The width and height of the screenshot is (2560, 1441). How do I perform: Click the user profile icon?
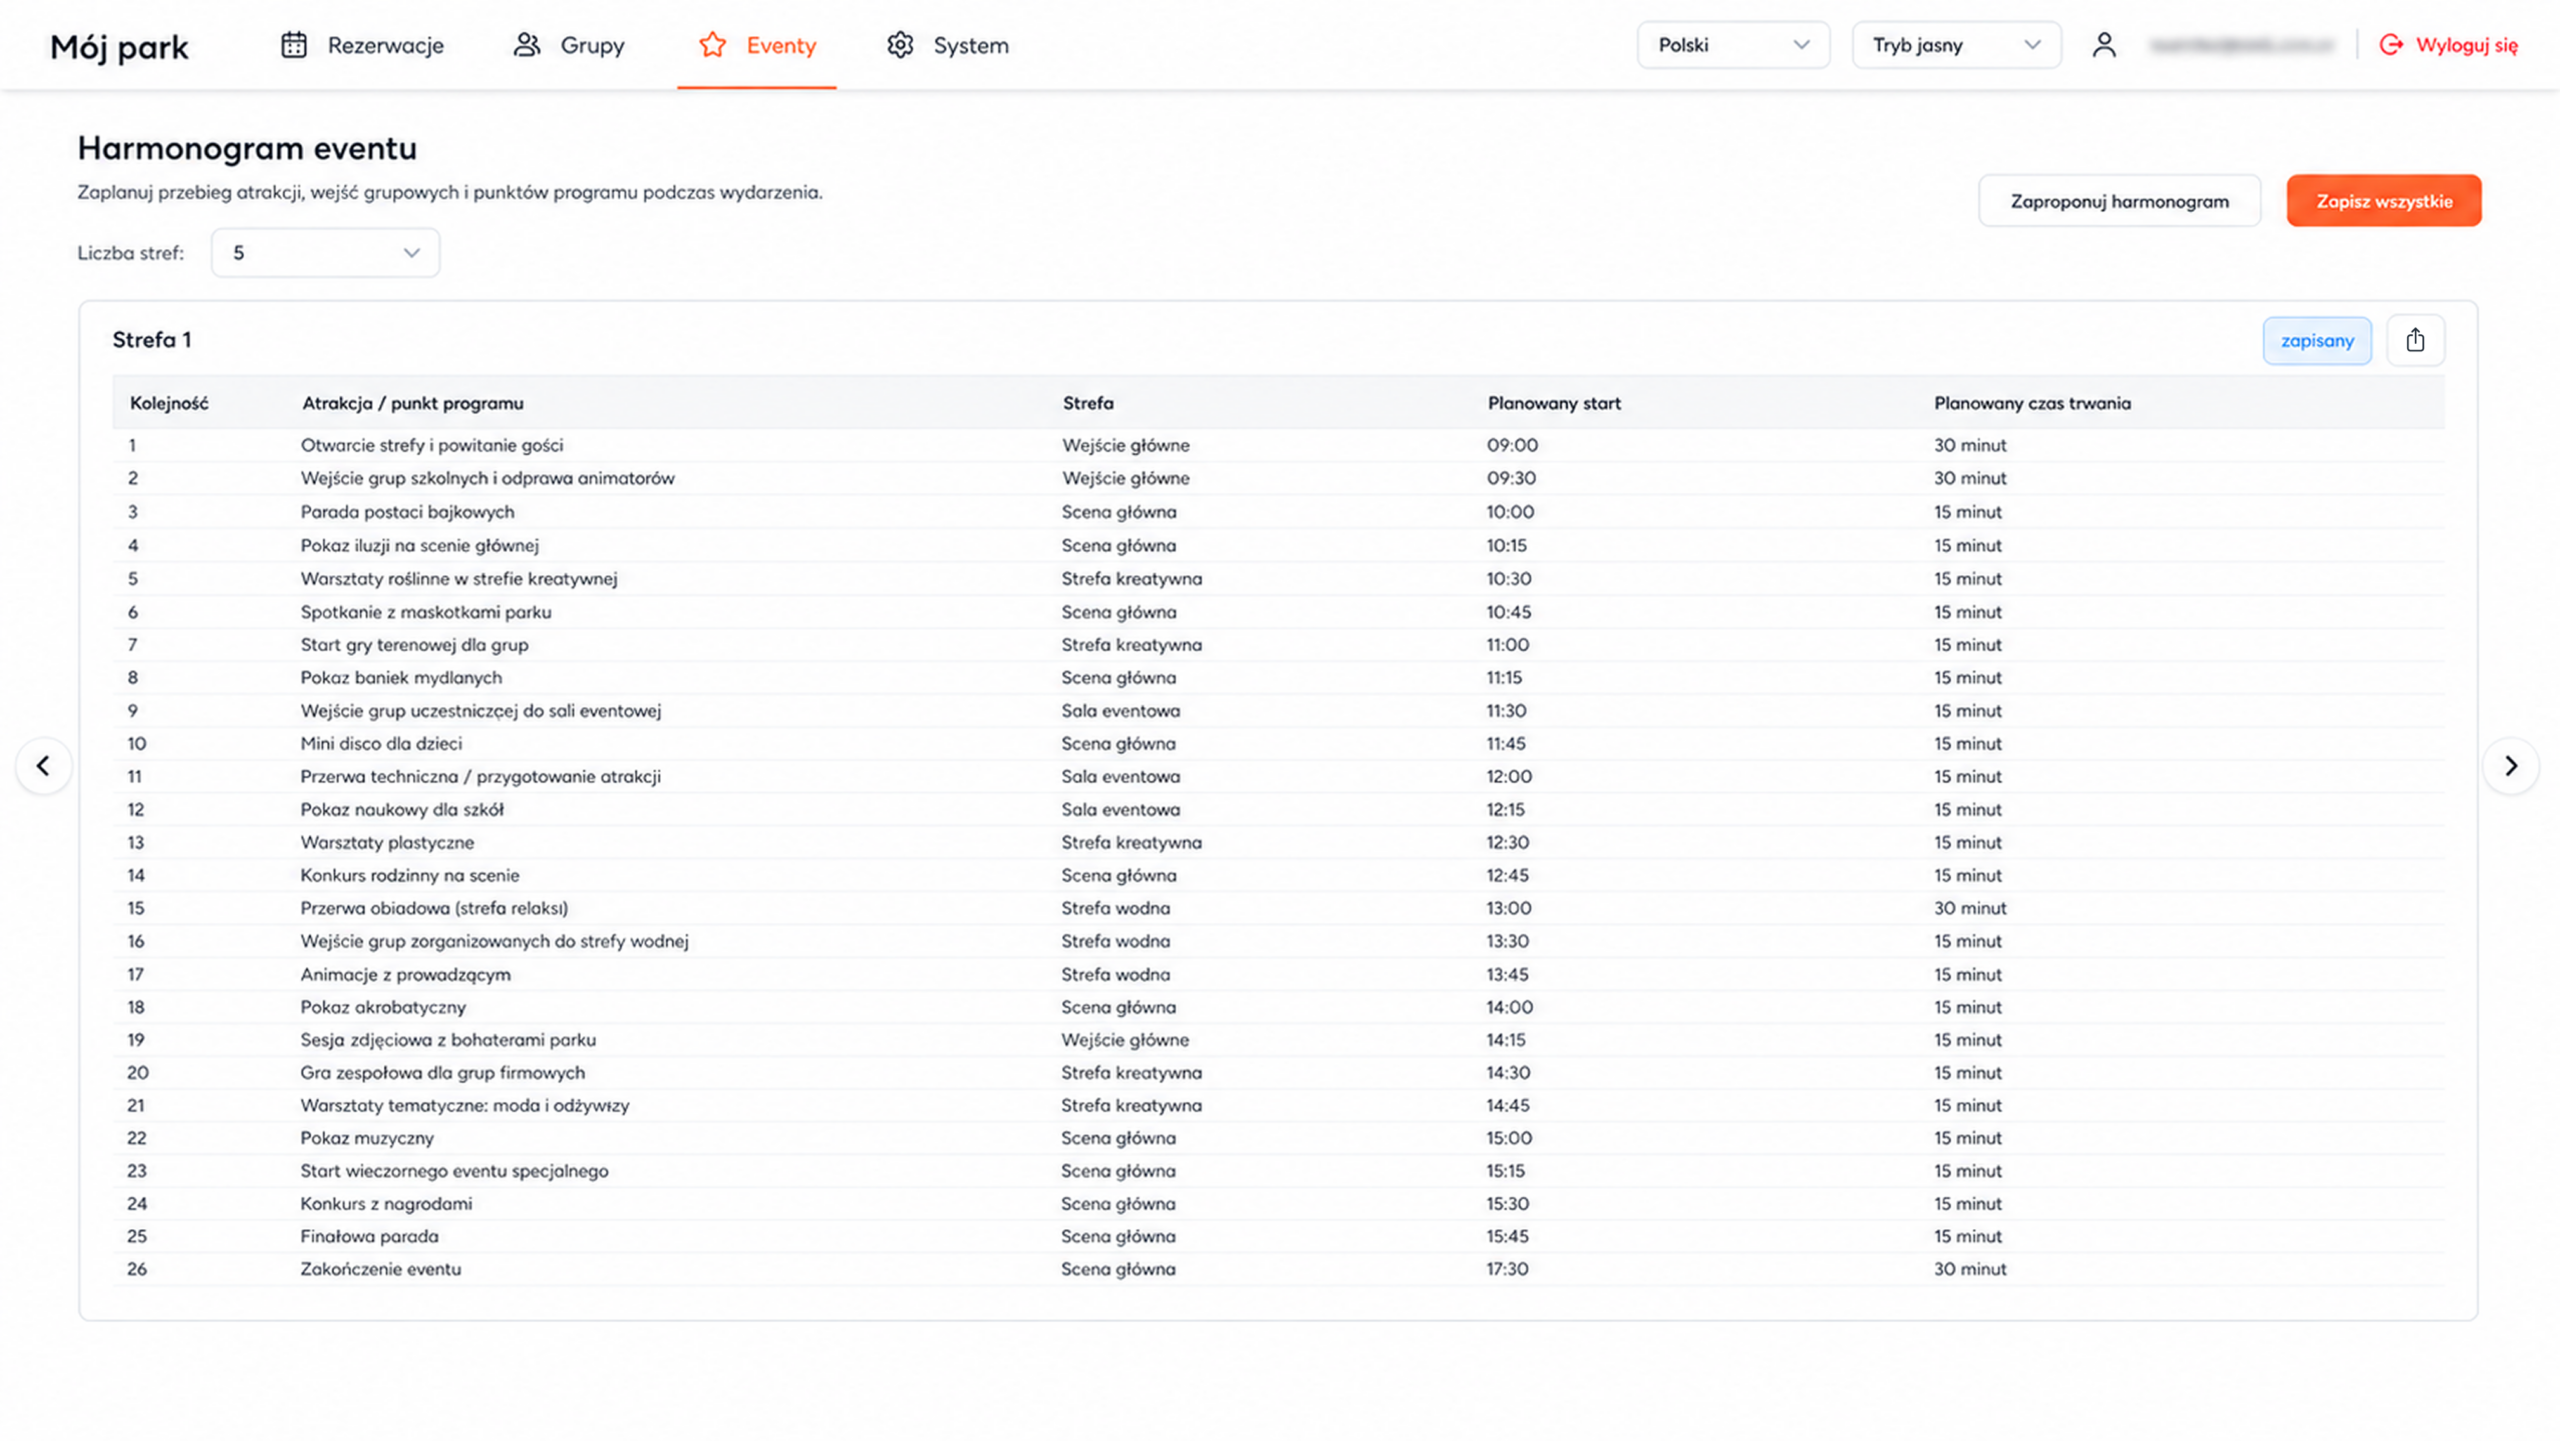[2104, 45]
